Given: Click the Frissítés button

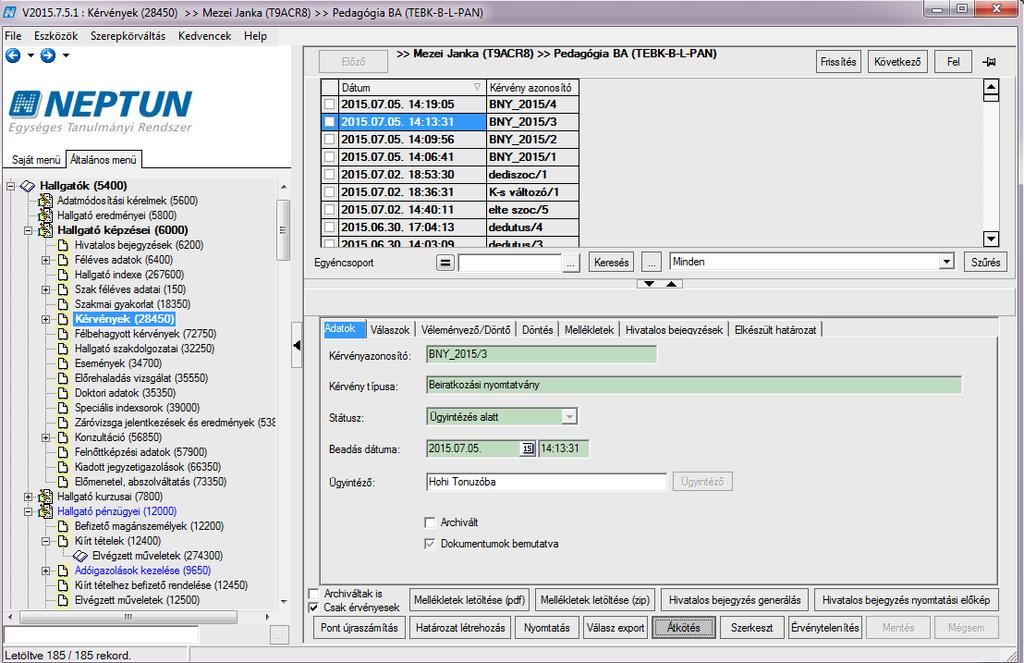Looking at the screenshot, I should point(839,62).
